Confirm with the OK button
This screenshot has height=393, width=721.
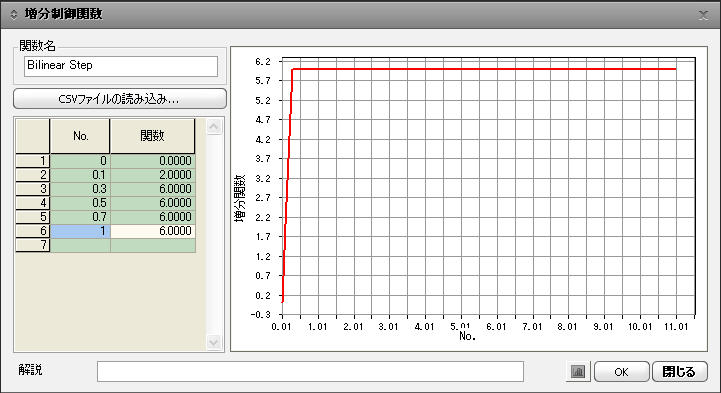[622, 371]
